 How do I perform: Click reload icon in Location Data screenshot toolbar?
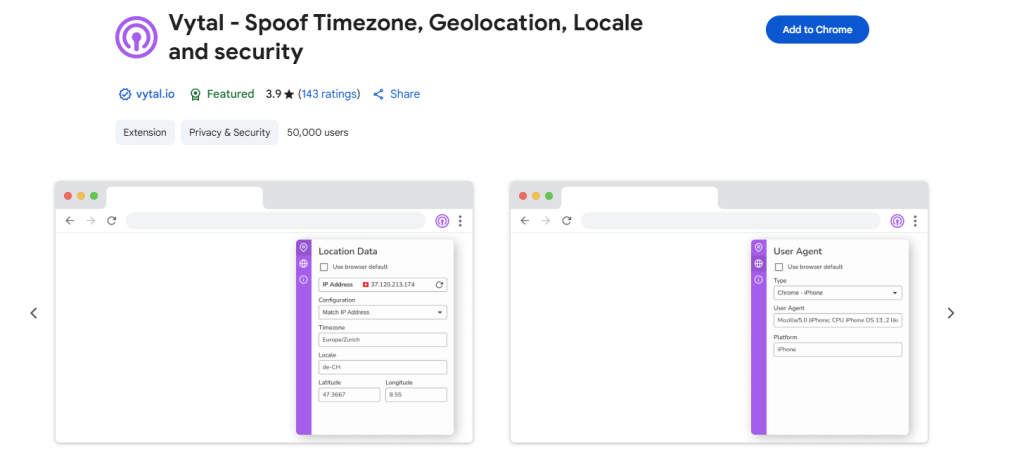(112, 221)
